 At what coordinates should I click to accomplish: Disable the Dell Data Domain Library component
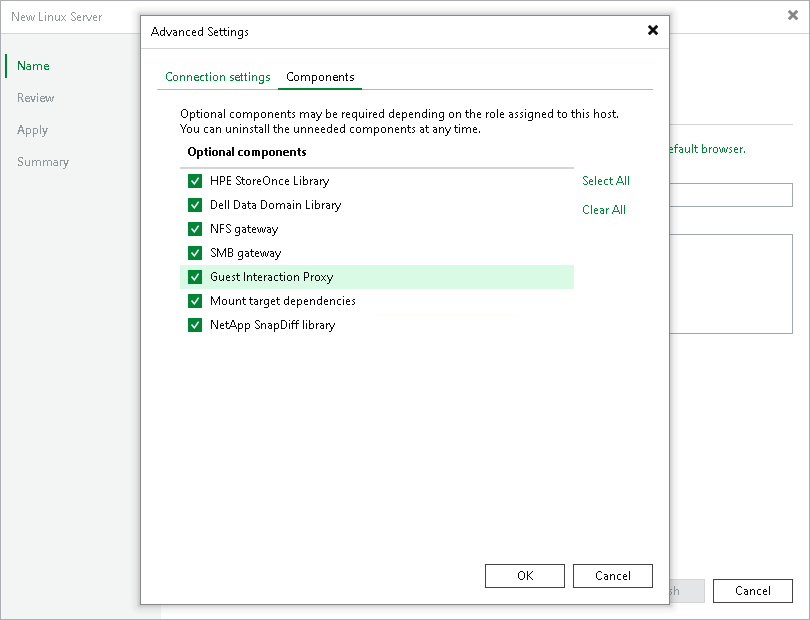pyautogui.click(x=195, y=205)
